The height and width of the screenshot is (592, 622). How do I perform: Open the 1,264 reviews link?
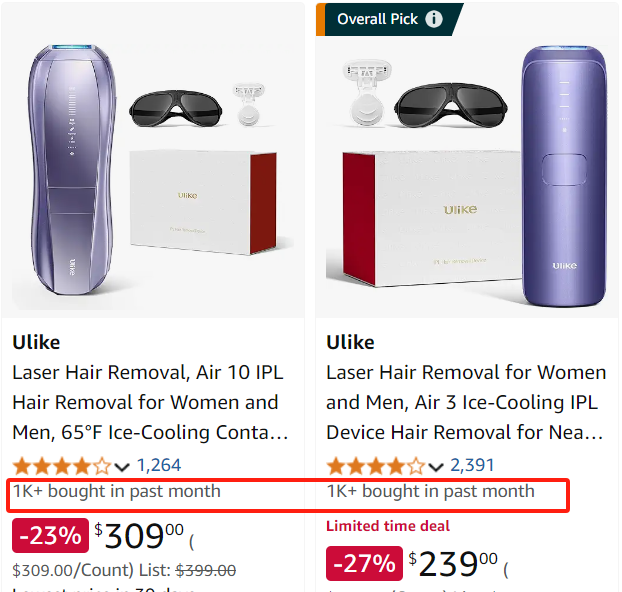(x=159, y=465)
